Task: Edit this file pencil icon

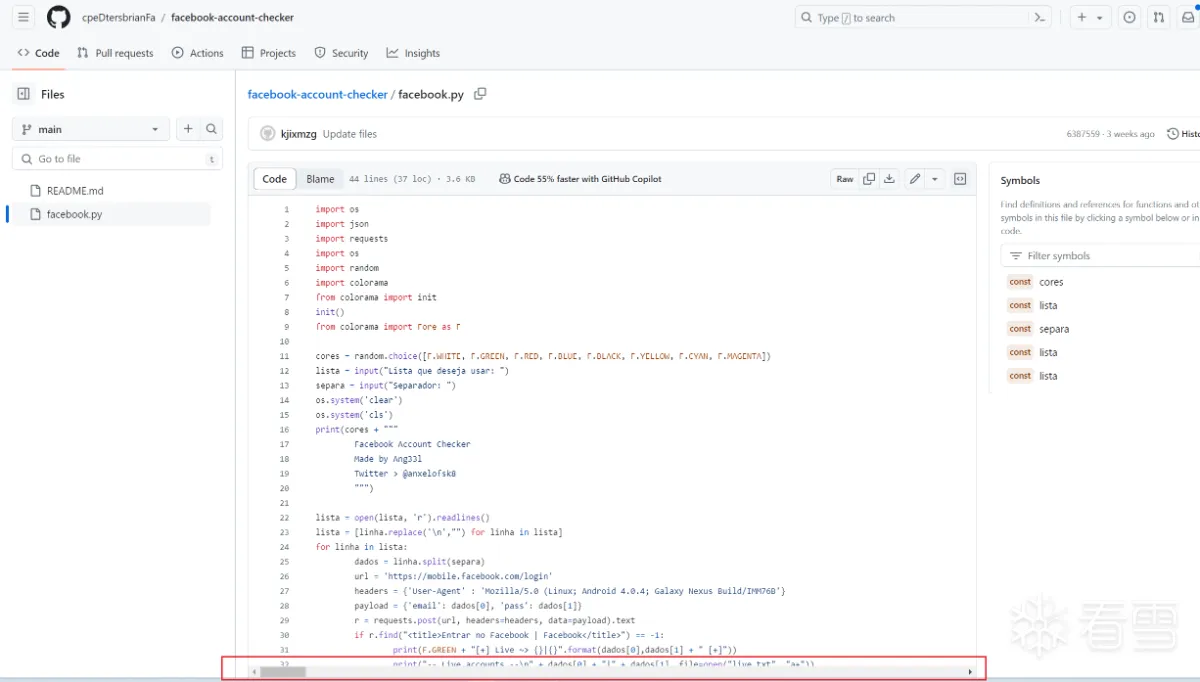Action: click(x=915, y=179)
